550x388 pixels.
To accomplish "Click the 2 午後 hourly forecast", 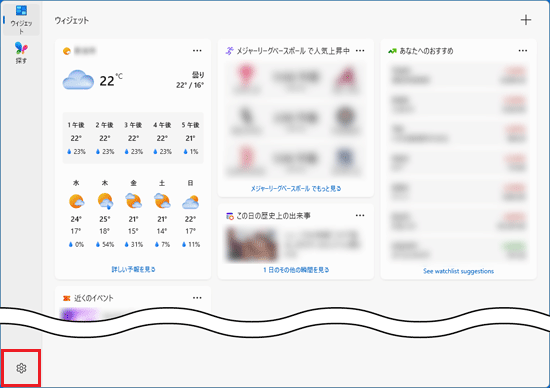I will pos(105,138).
